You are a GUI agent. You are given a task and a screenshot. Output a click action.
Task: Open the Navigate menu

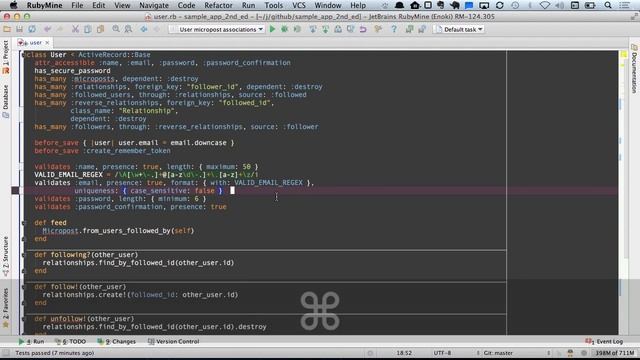(154, 5)
